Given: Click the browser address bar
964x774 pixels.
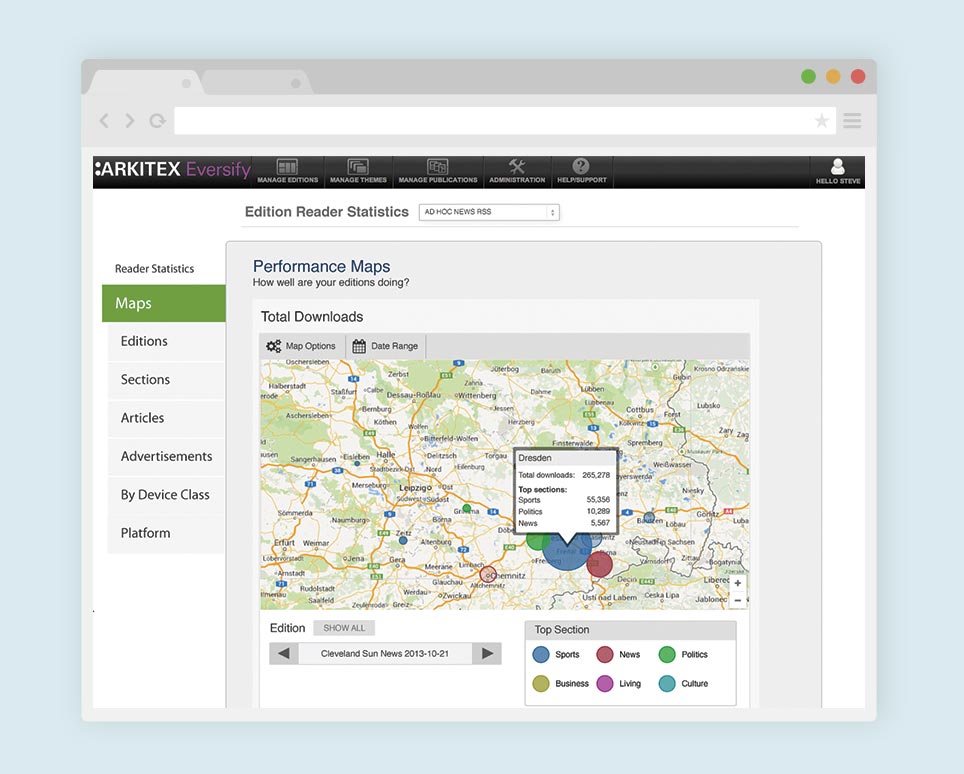Looking at the screenshot, I should (x=504, y=120).
